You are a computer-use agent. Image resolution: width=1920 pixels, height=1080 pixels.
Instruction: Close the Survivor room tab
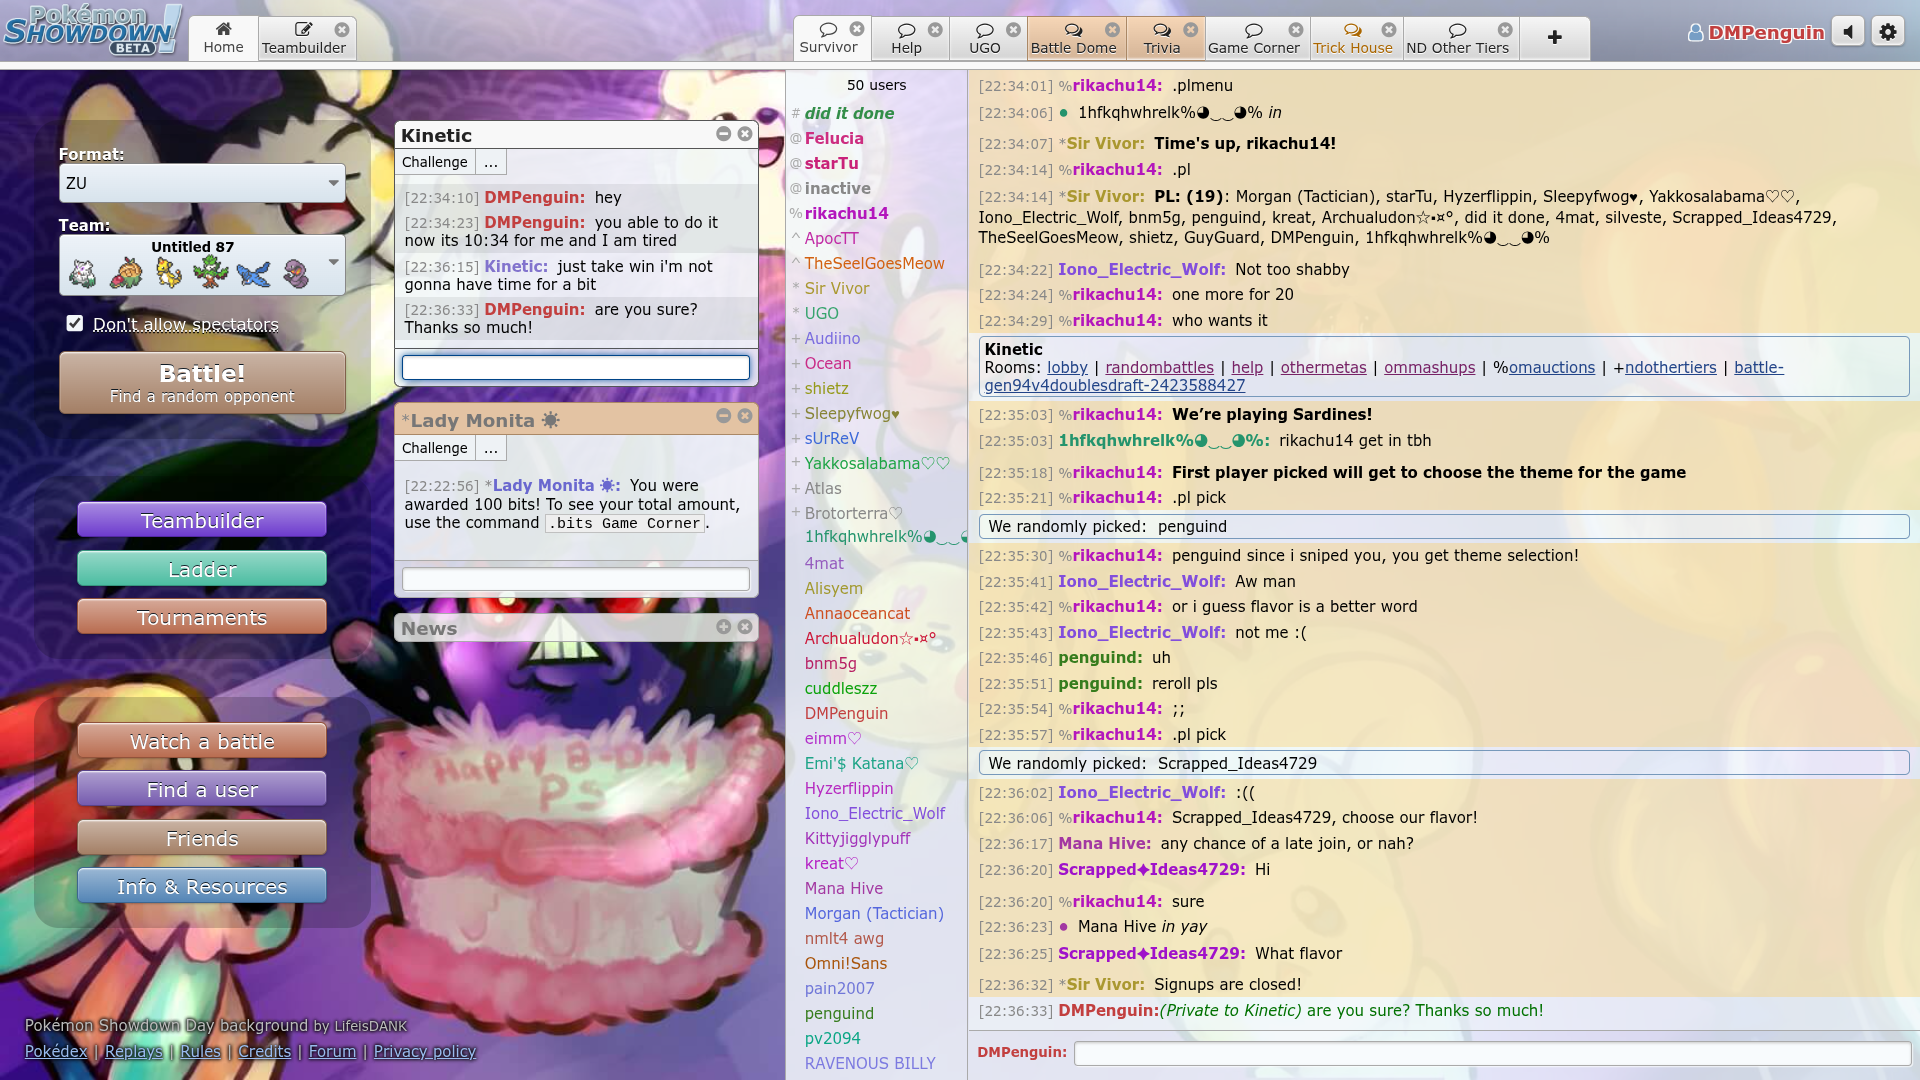tap(857, 29)
